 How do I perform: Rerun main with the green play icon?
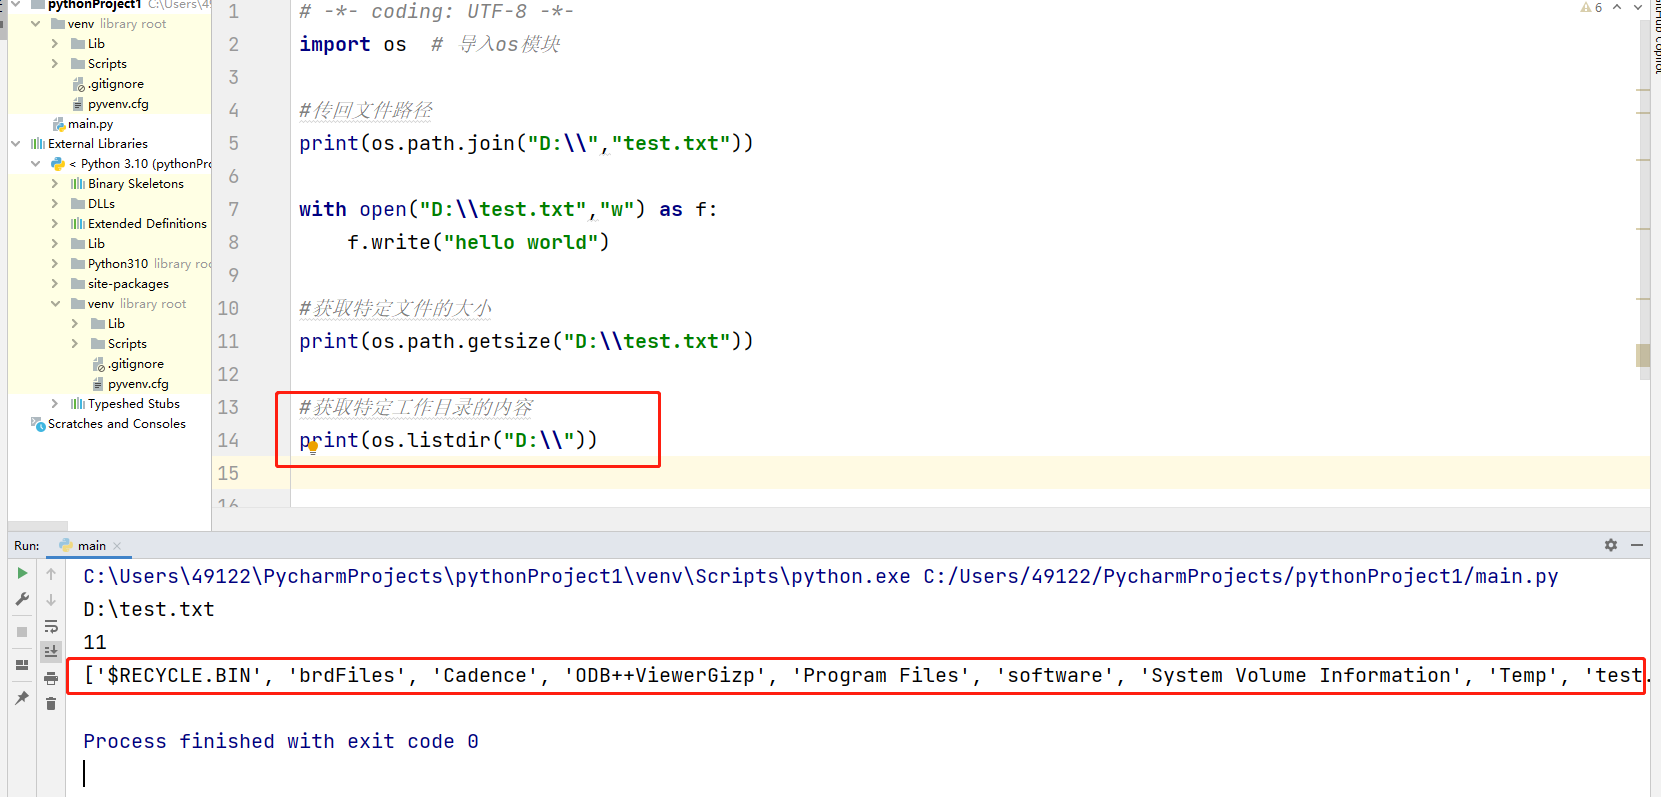(x=22, y=573)
